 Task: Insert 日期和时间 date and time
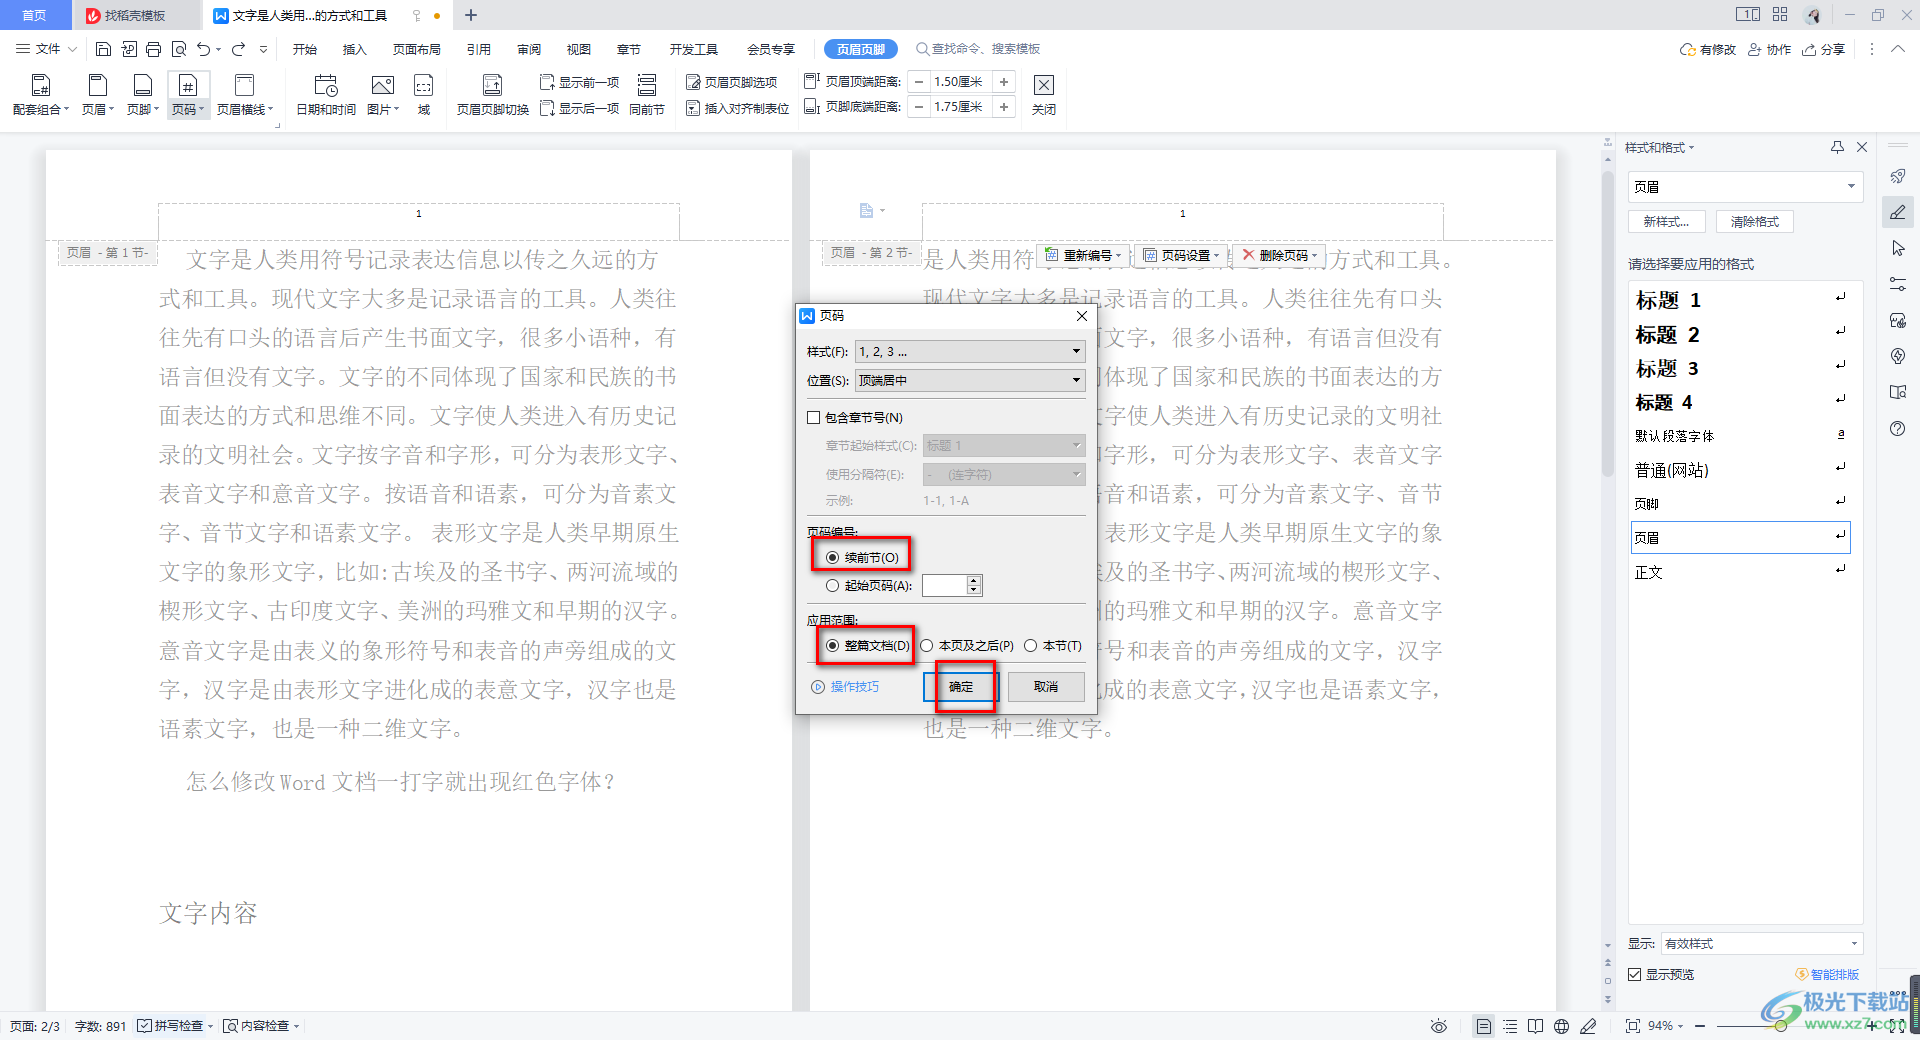click(326, 95)
